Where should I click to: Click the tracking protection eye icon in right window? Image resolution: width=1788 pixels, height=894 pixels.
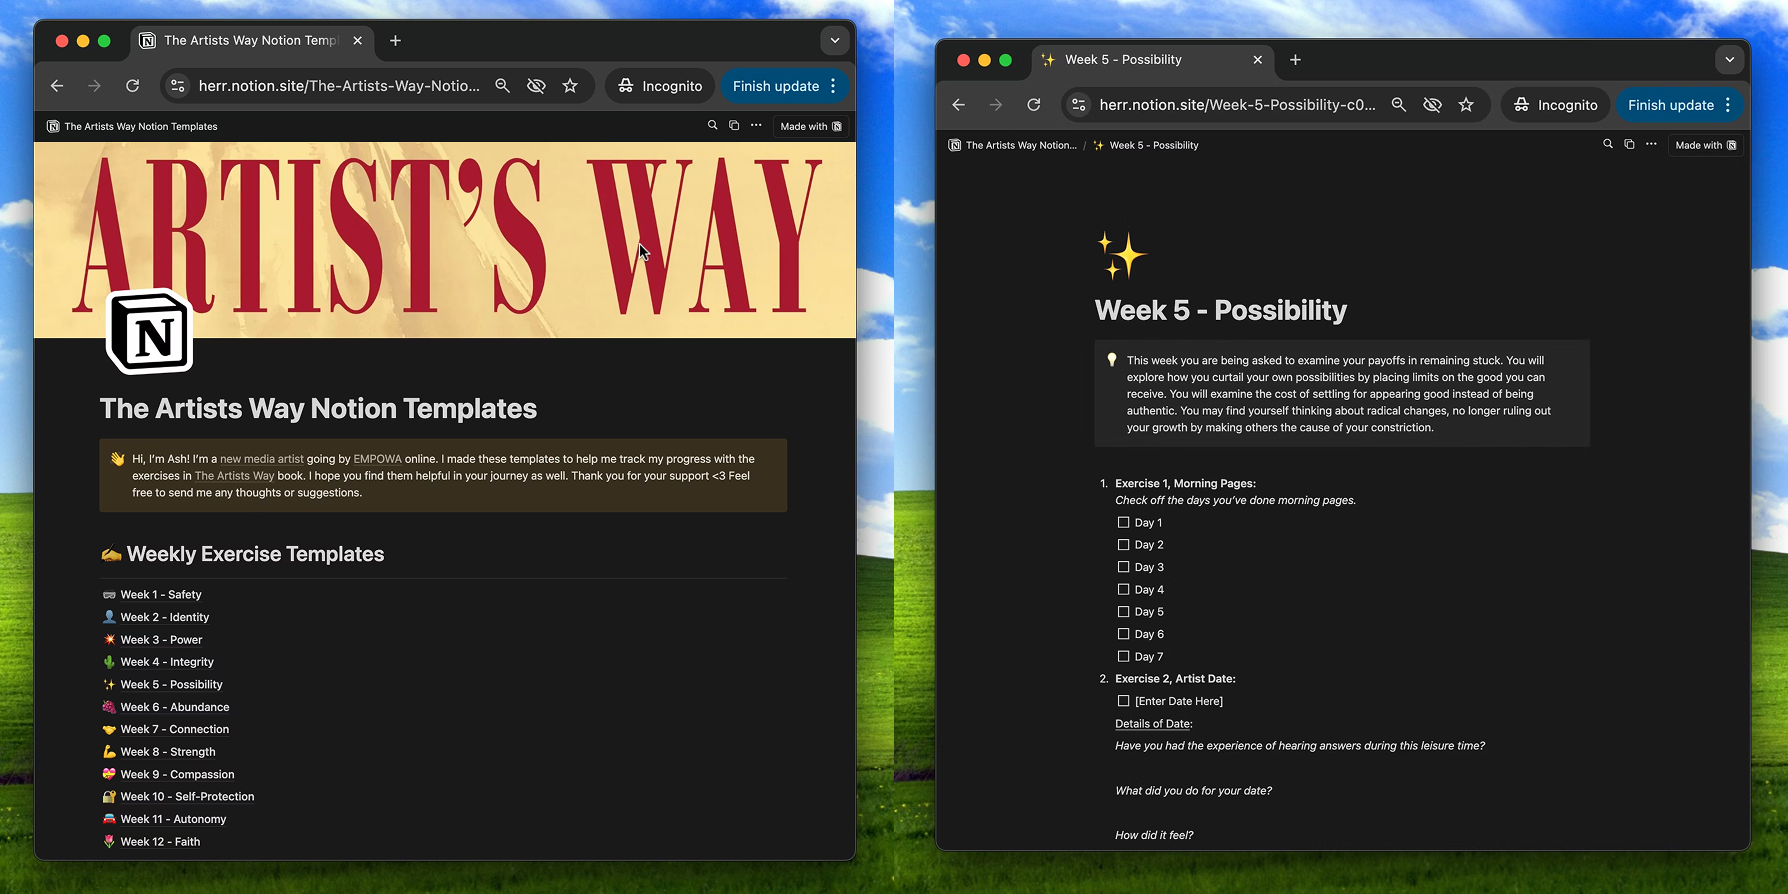[1432, 105]
